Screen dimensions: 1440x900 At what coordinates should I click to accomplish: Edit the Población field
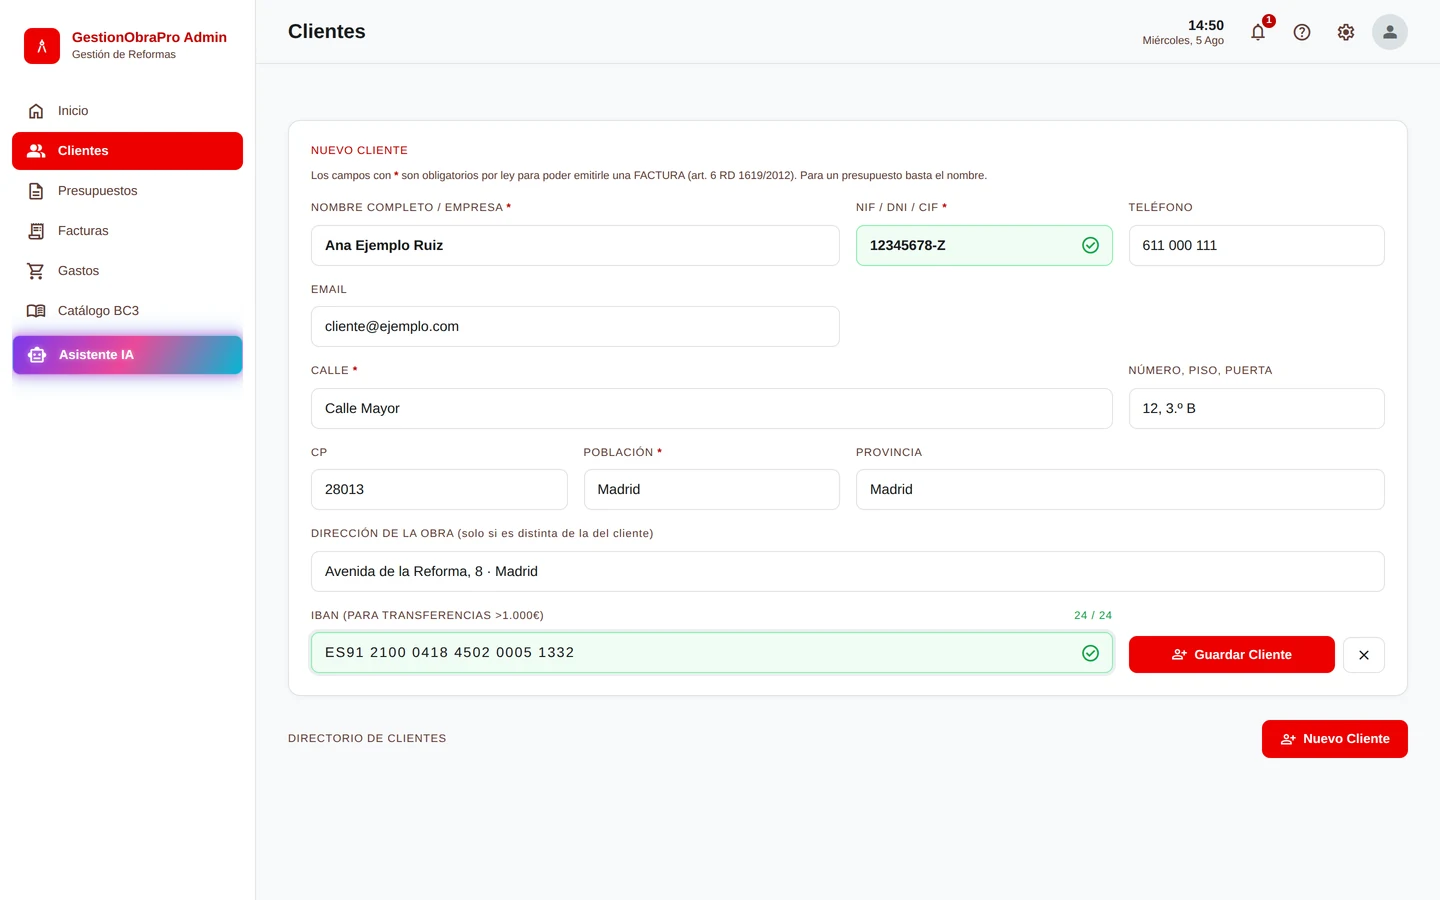click(x=712, y=489)
